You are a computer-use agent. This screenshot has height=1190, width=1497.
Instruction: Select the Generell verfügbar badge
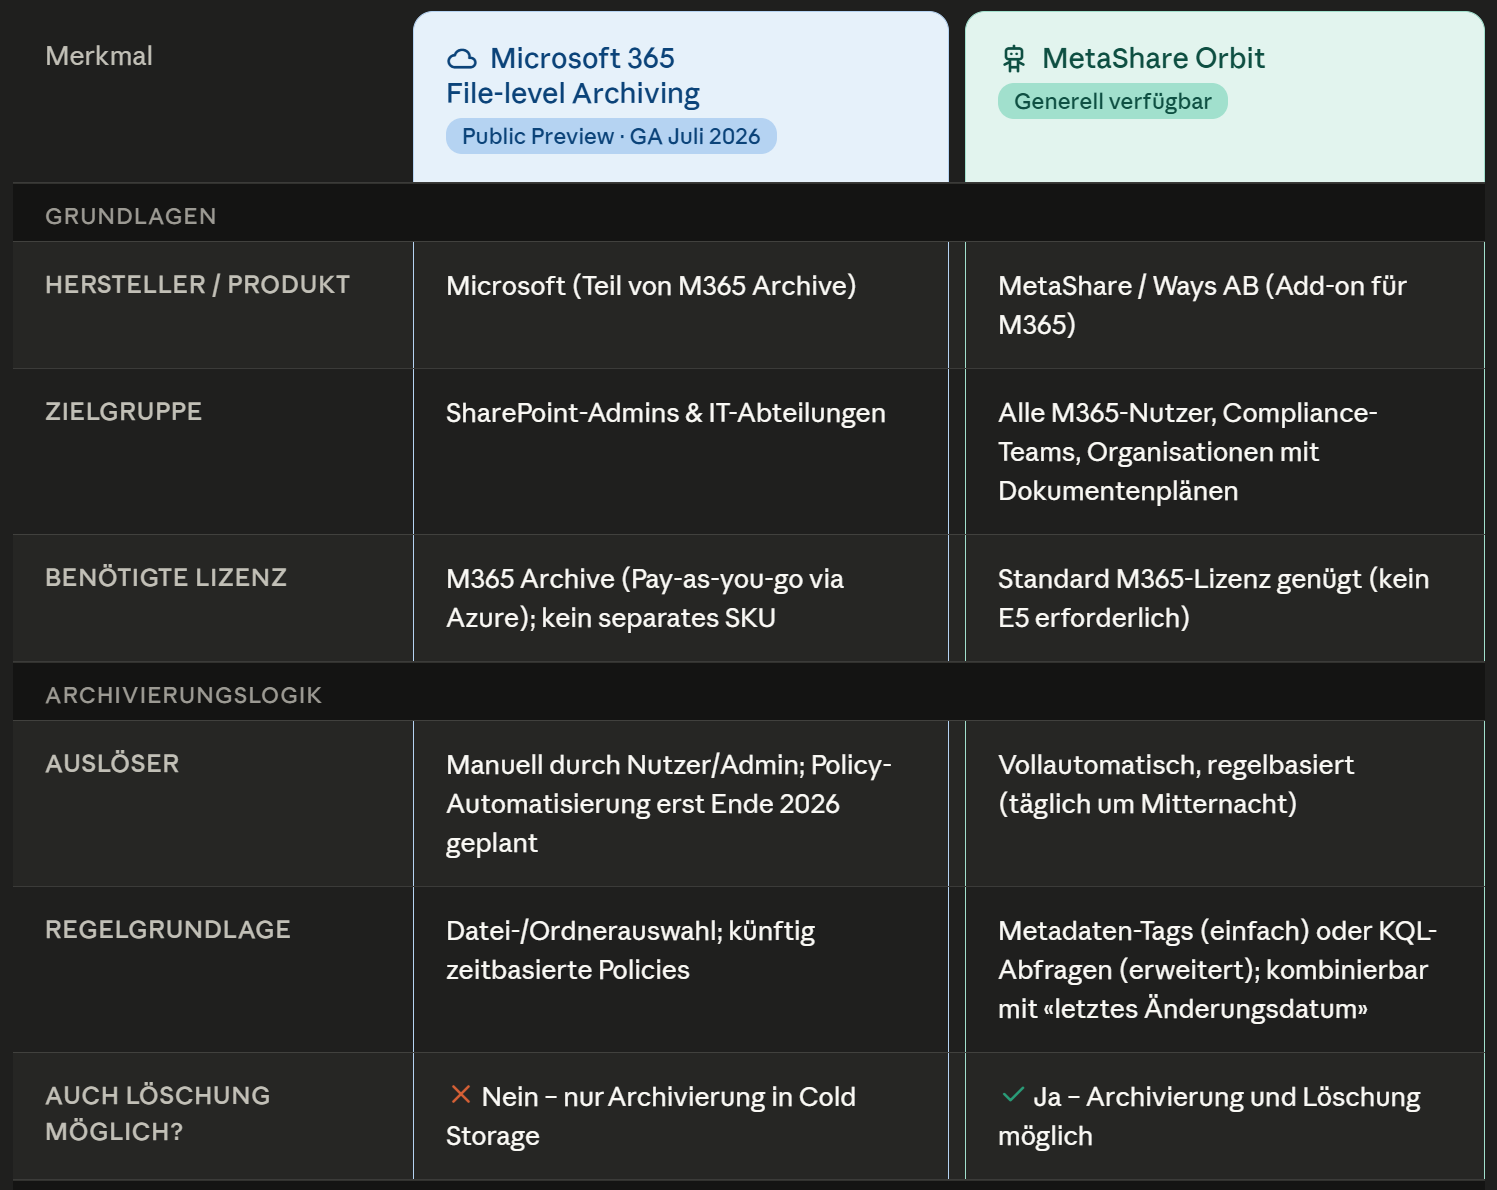pyautogui.click(x=1112, y=101)
